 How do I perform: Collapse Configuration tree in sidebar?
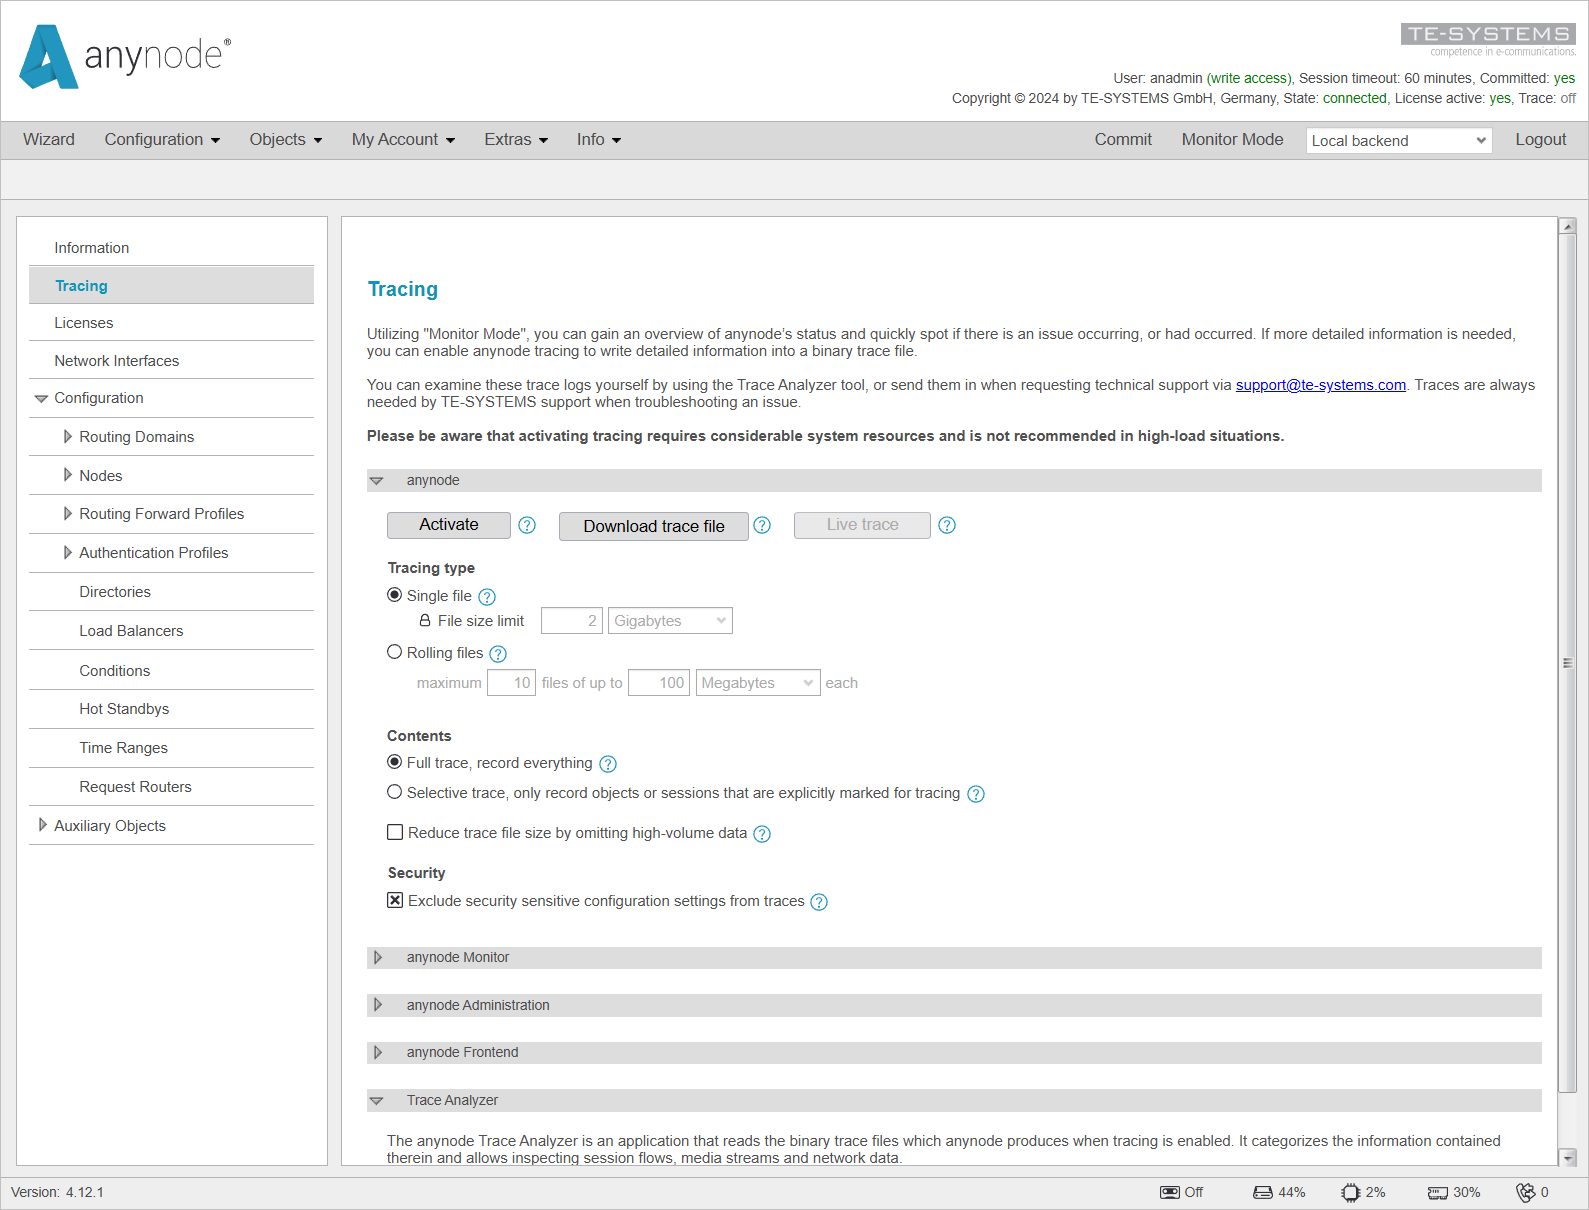pos(41,399)
